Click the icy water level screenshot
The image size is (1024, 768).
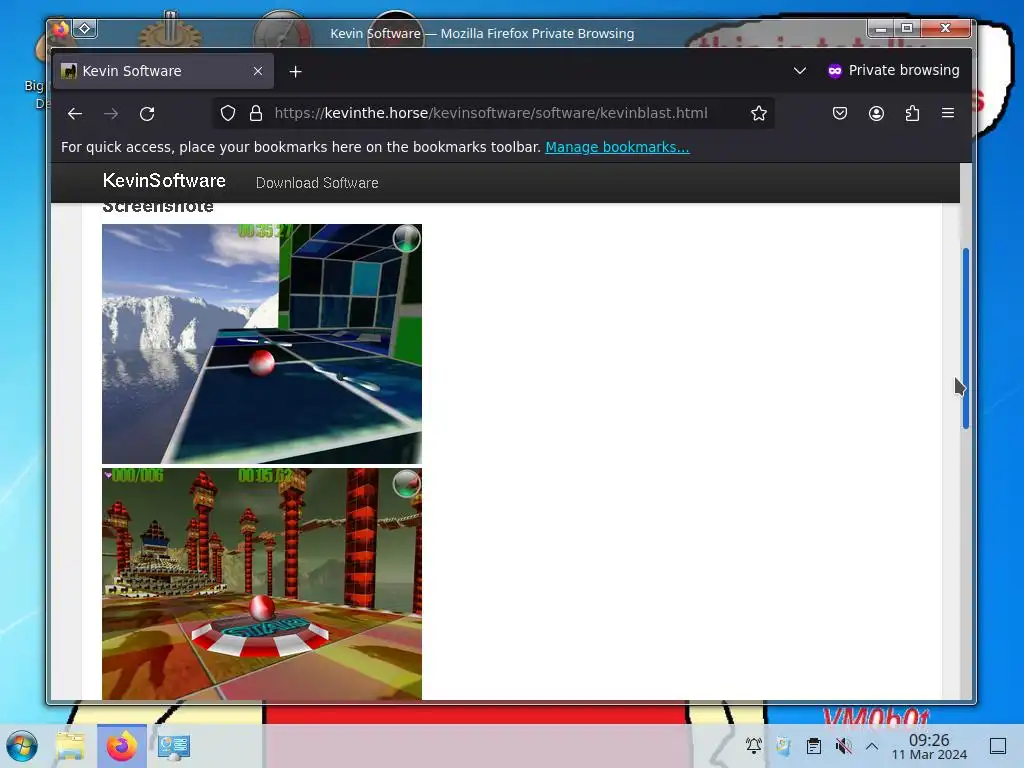tap(262, 344)
